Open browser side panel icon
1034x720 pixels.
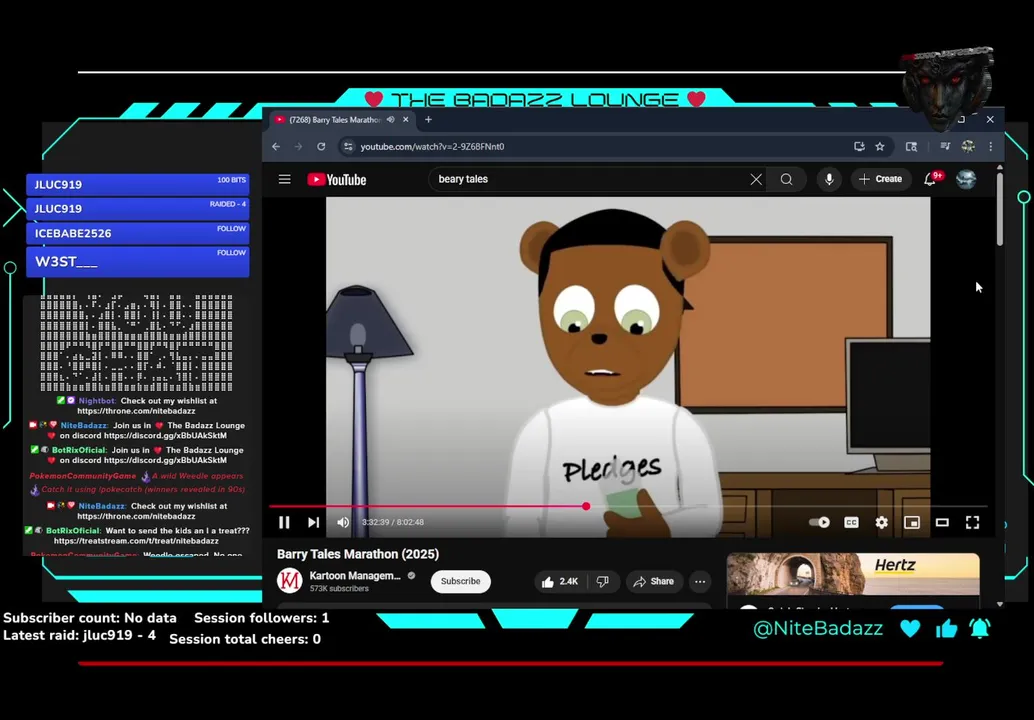(911, 146)
